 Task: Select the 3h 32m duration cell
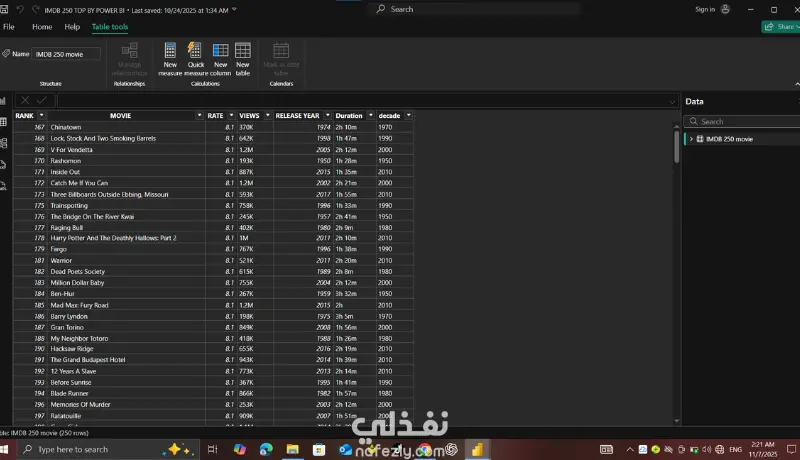pos(355,294)
